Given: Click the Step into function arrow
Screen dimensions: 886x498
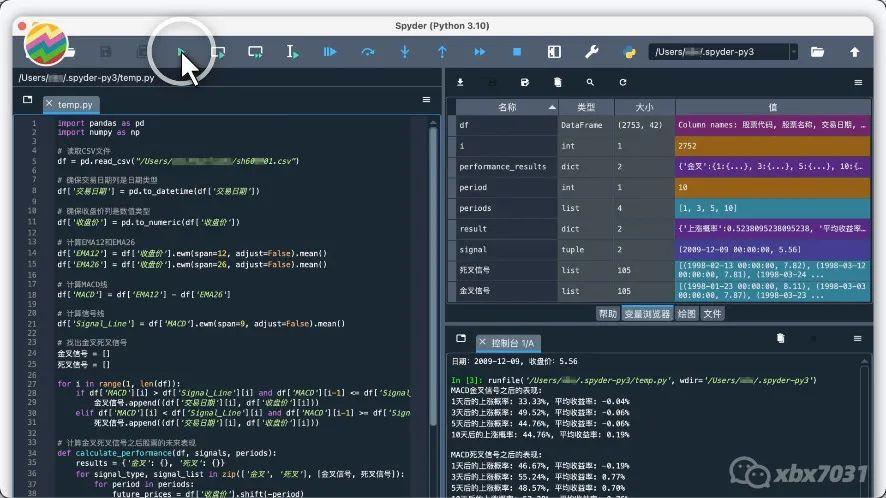Looking at the screenshot, I should [405, 51].
